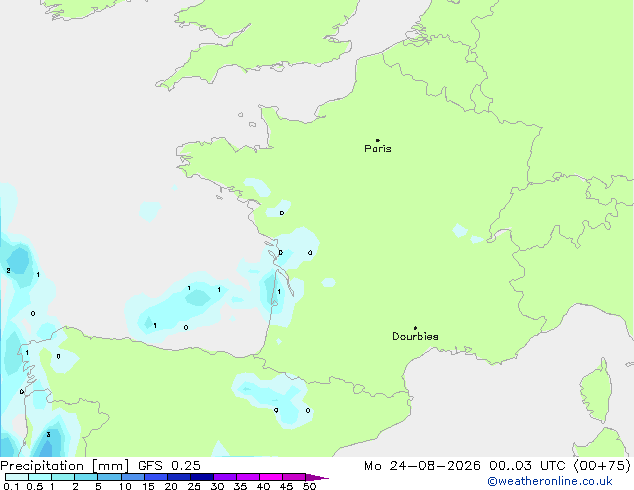
Task: Click the (00+75) forecast offset text
Action: tap(602, 466)
